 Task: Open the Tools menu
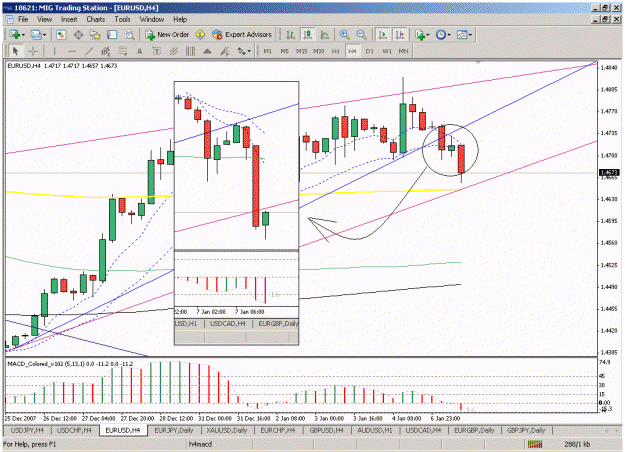tap(122, 19)
